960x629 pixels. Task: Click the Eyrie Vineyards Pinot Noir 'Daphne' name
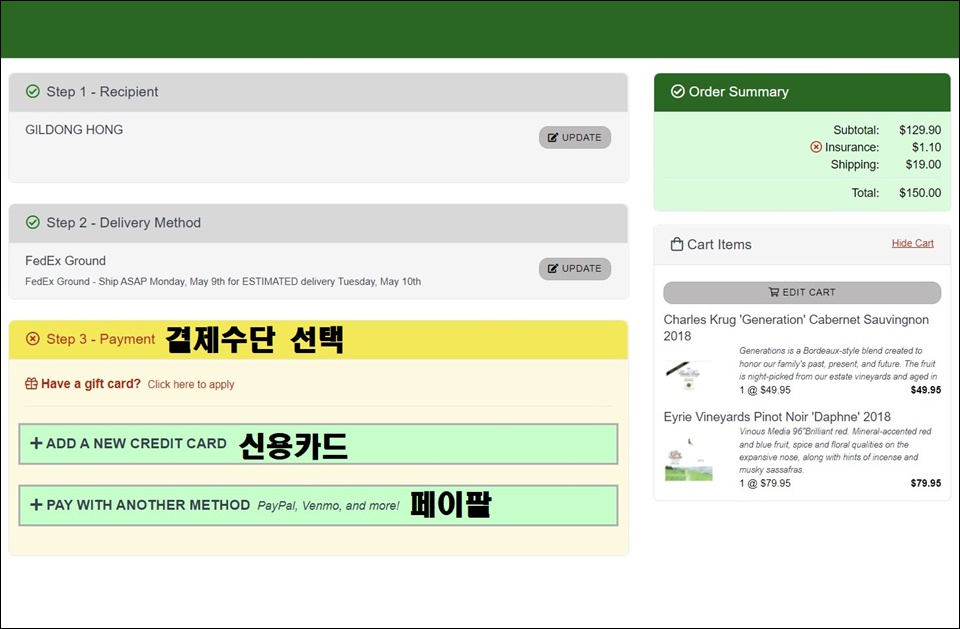777,417
